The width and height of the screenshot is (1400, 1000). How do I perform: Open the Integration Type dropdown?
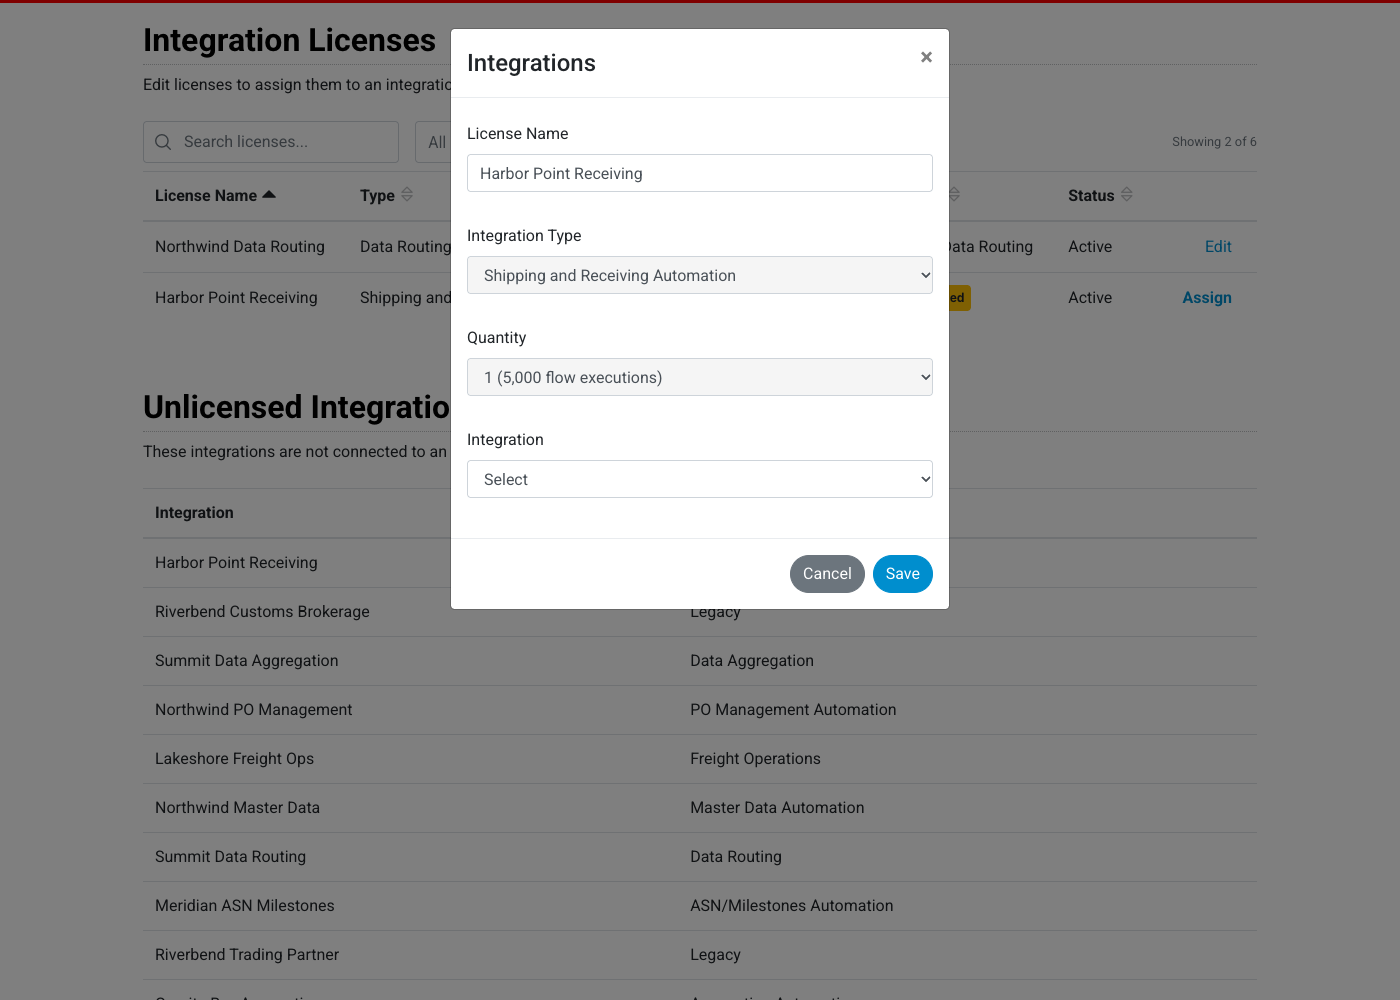click(700, 275)
